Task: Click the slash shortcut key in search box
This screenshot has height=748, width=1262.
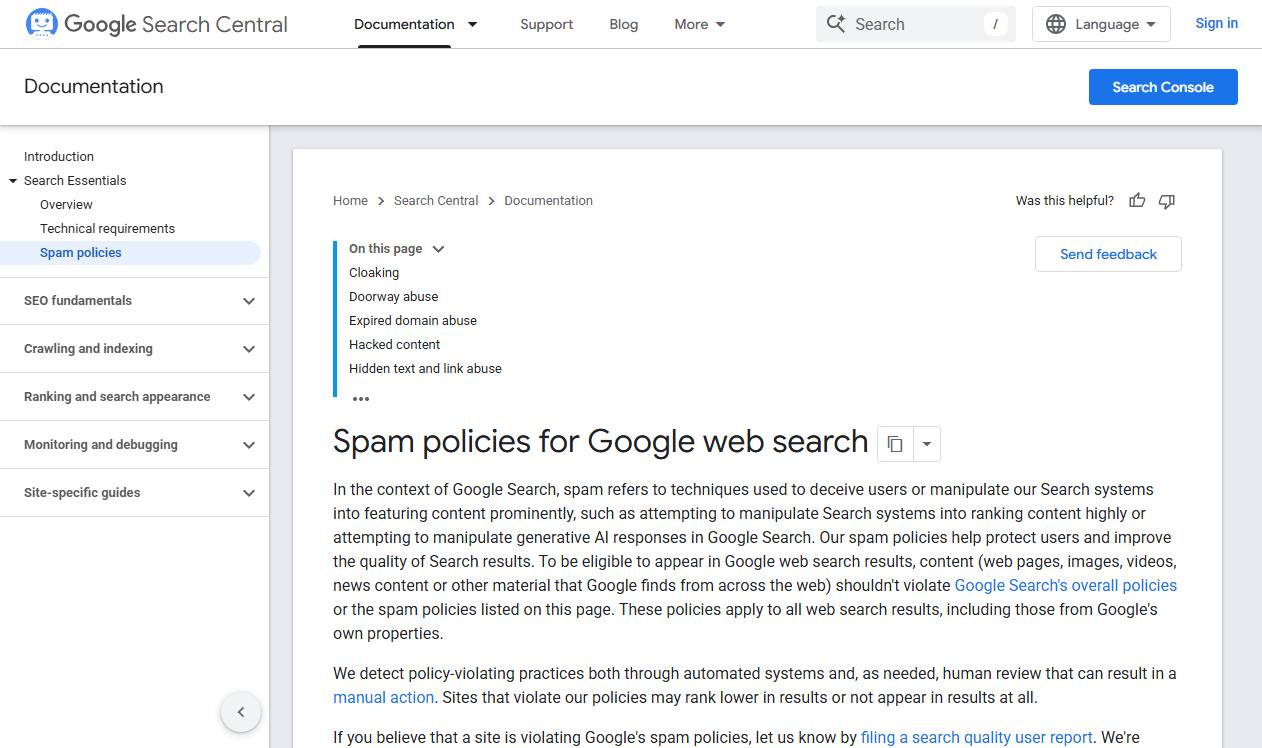Action: pyautogui.click(x=995, y=24)
